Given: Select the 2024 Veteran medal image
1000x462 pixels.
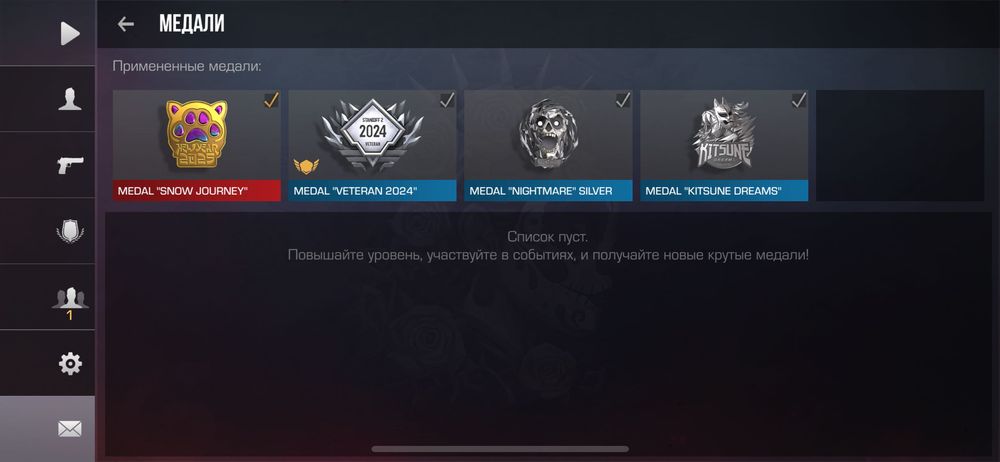Looking at the screenshot, I should click(372, 135).
